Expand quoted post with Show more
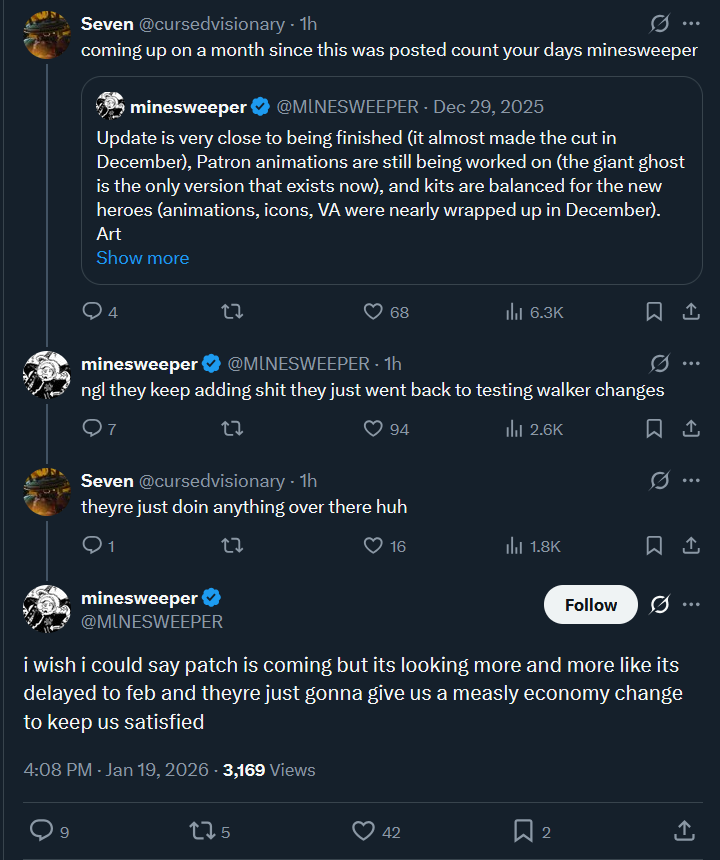720x860 pixels. 142,258
